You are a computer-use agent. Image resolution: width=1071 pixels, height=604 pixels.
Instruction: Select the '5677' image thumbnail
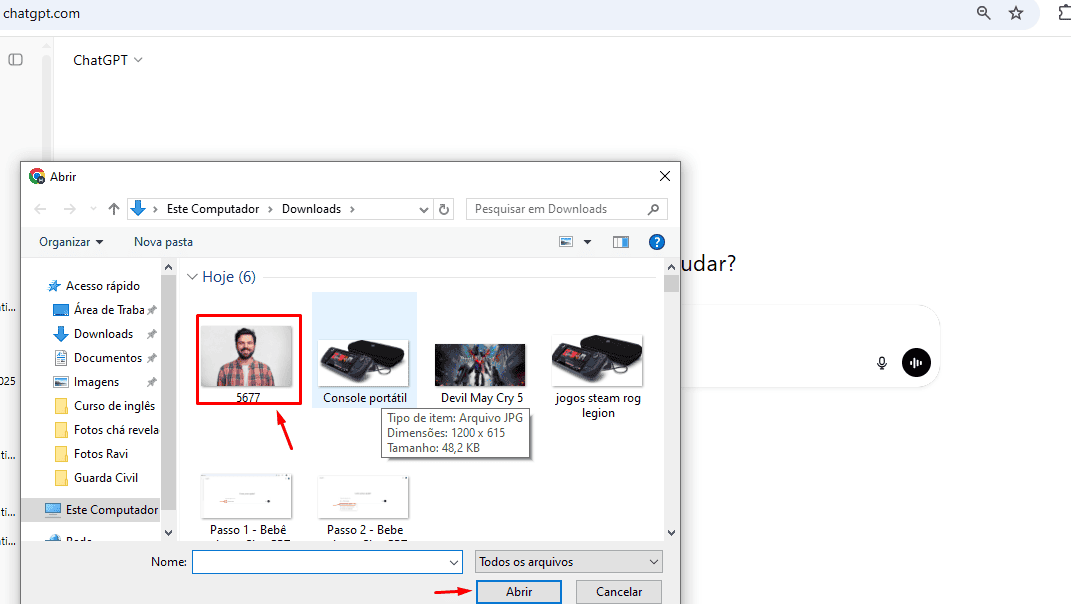(x=248, y=356)
